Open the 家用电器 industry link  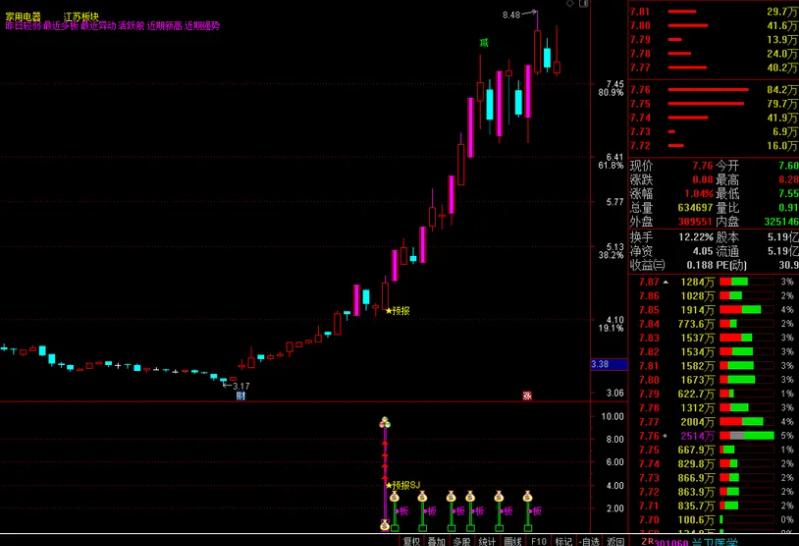(x=17, y=17)
